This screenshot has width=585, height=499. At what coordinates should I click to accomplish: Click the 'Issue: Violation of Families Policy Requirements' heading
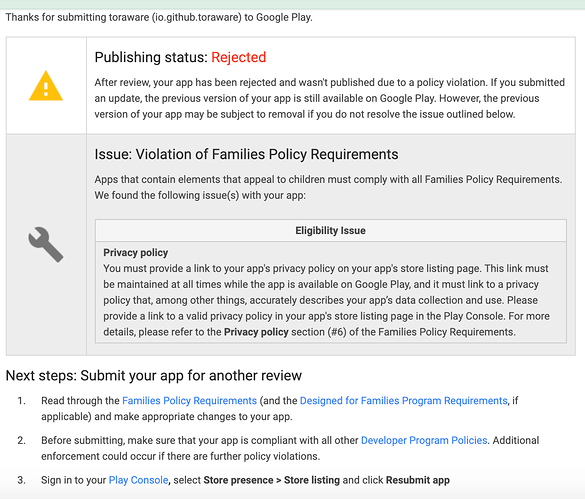coord(246,155)
